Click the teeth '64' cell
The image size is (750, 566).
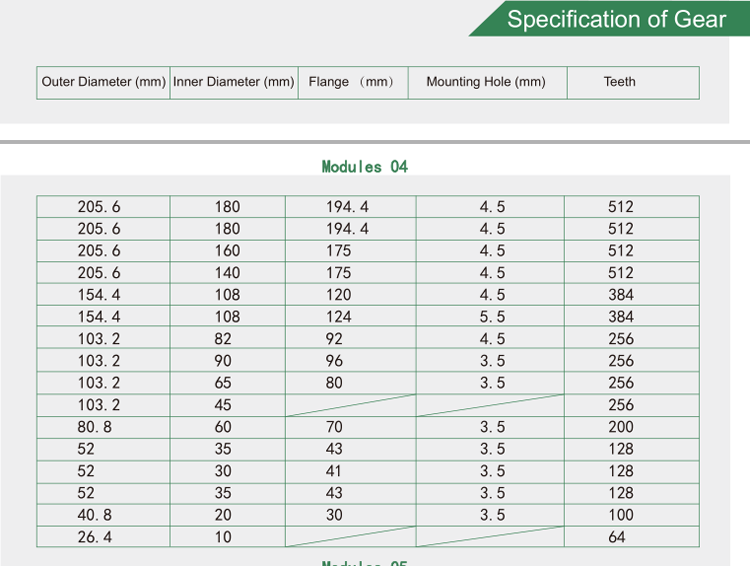coord(632,537)
